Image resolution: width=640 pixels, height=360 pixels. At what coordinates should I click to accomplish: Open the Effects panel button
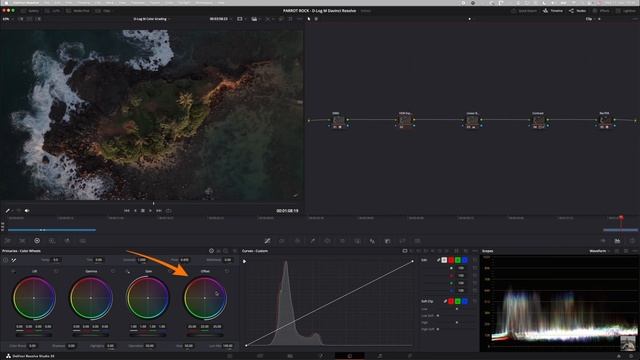[601, 11]
